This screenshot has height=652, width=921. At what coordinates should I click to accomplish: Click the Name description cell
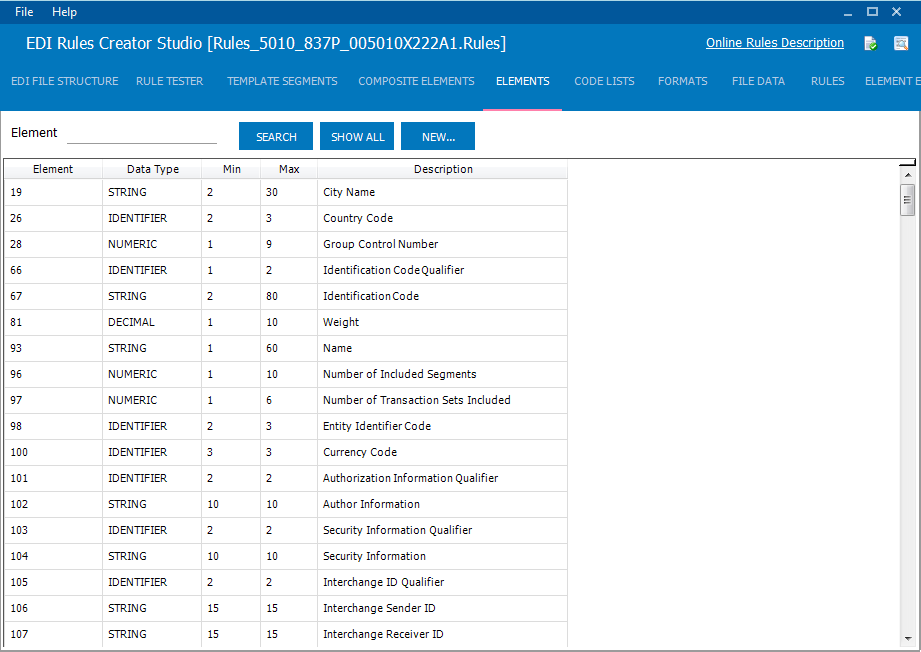tap(443, 348)
